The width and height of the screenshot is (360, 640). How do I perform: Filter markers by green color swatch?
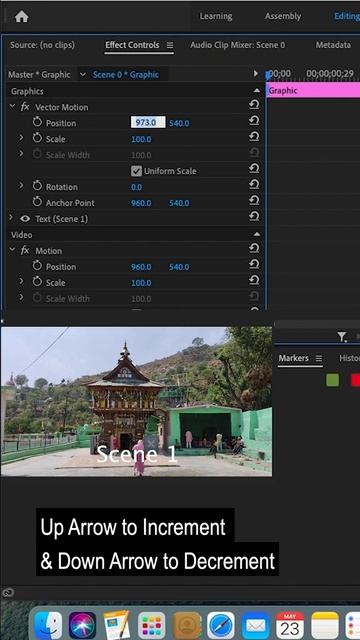[x=332, y=380]
